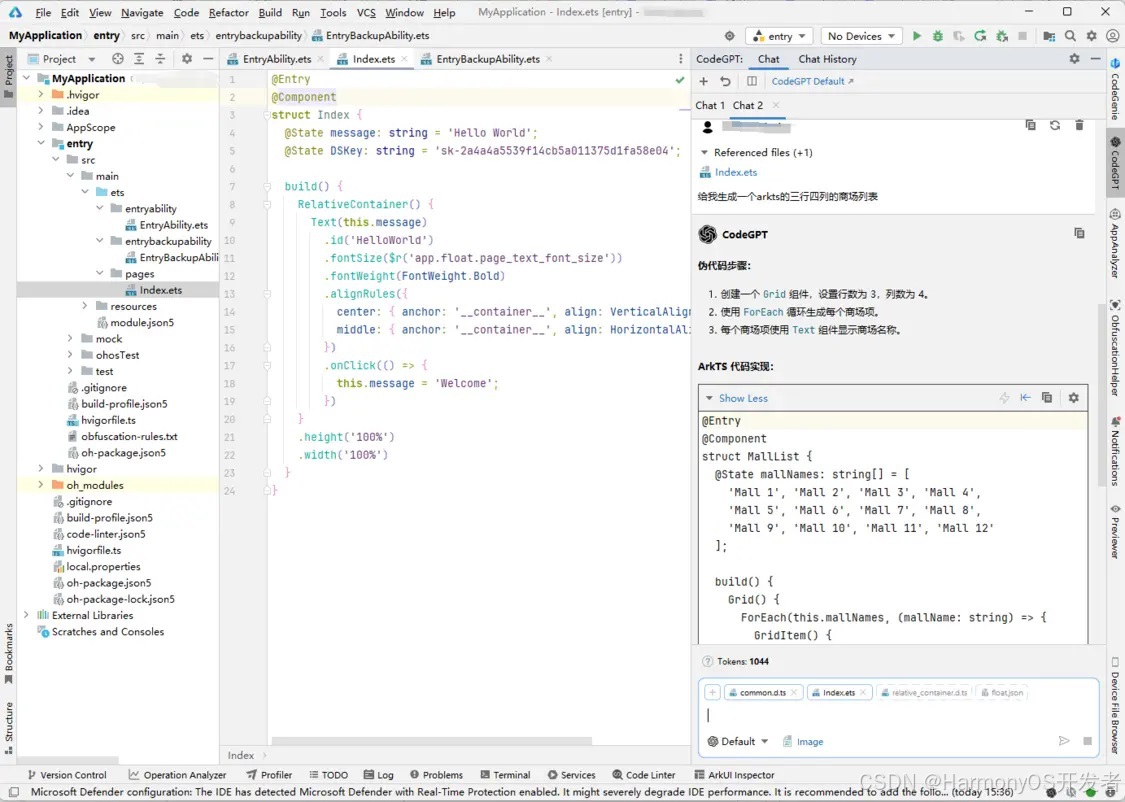Image resolution: width=1125 pixels, height=802 pixels.
Task: Delete the chat message with trash icon
Action: [1079, 125]
